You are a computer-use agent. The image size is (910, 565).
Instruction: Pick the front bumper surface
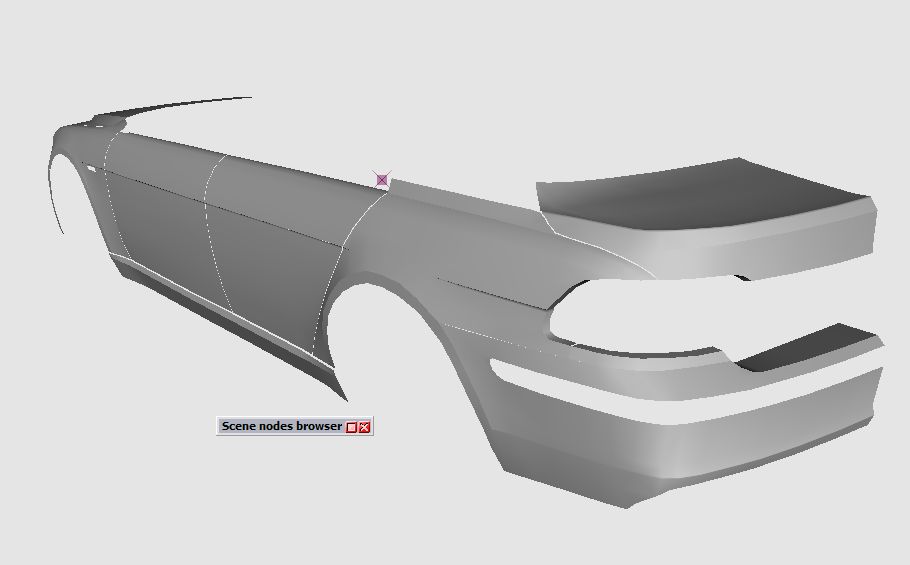tap(700, 425)
